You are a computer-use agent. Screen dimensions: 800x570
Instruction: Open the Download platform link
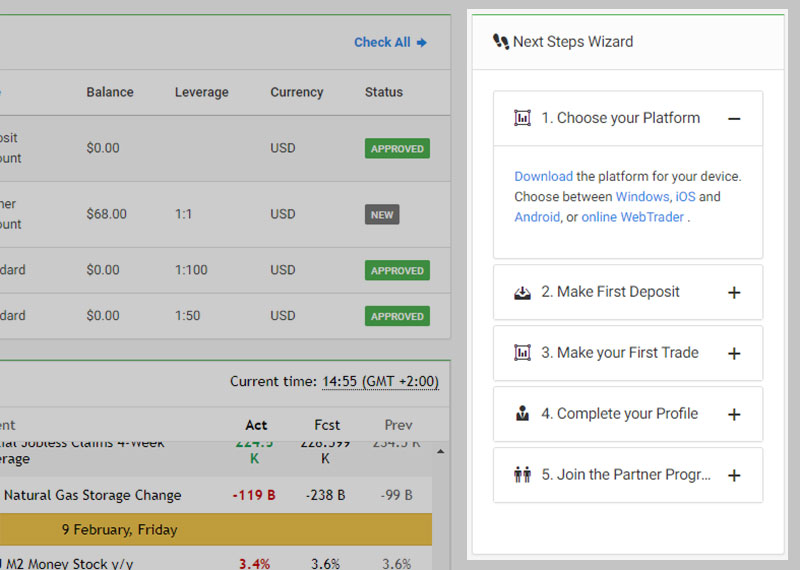[543, 176]
